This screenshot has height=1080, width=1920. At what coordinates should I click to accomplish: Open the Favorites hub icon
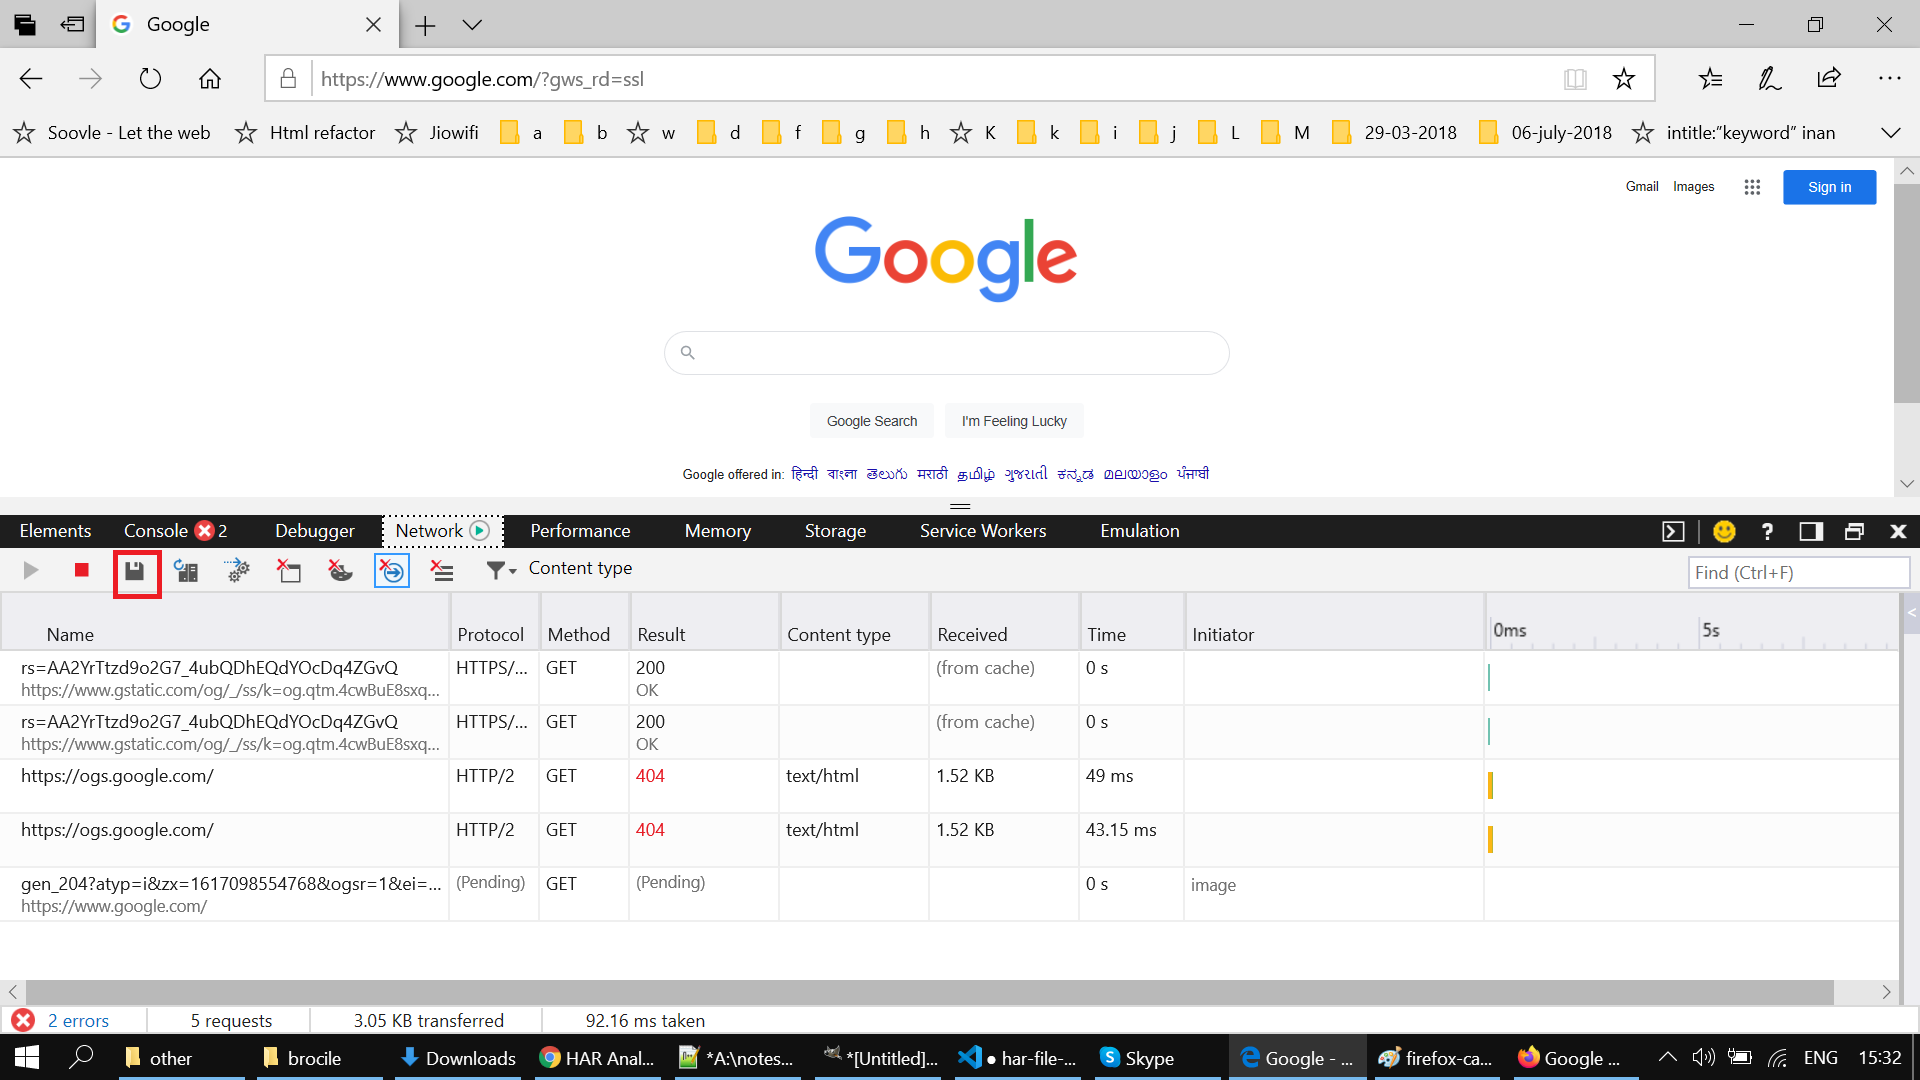point(1711,79)
